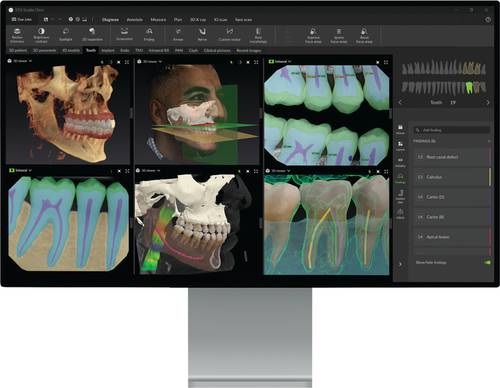
Task: Maximize the face scan 3D viewer panel
Action: [x=256, y=62]
